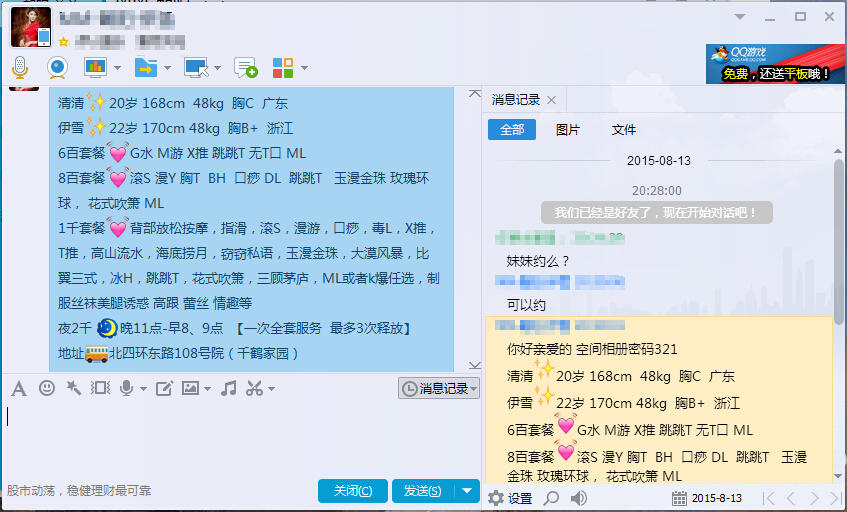847x512 pixels.
Task: Share music with the note icon
Action: 228,388
